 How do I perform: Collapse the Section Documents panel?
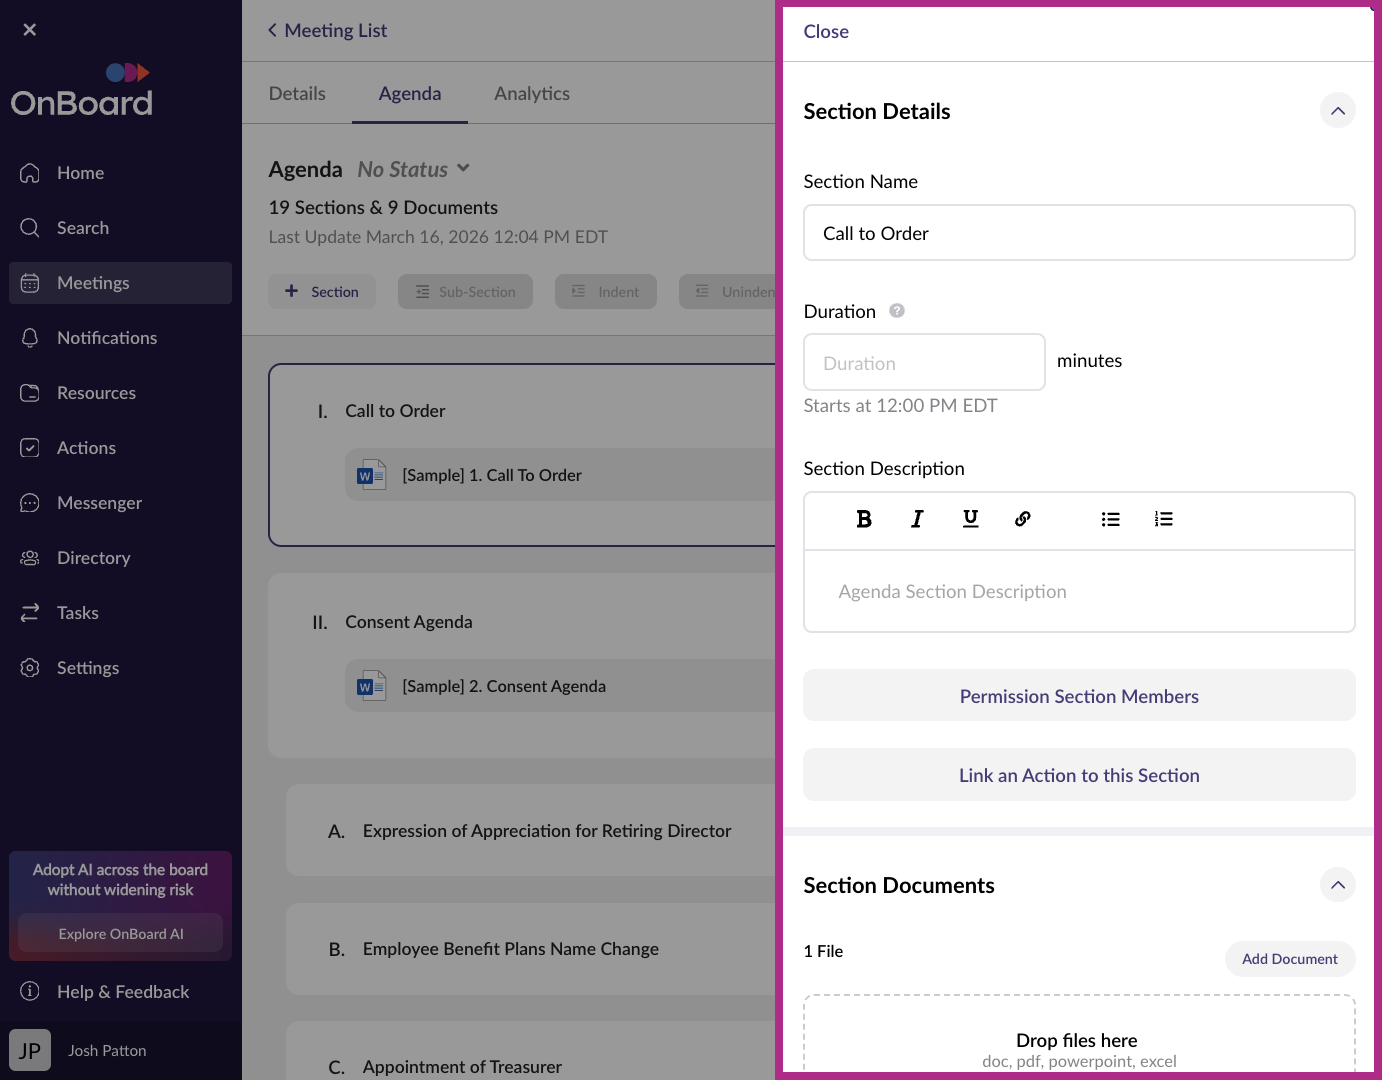click(x=1337, y=885)
